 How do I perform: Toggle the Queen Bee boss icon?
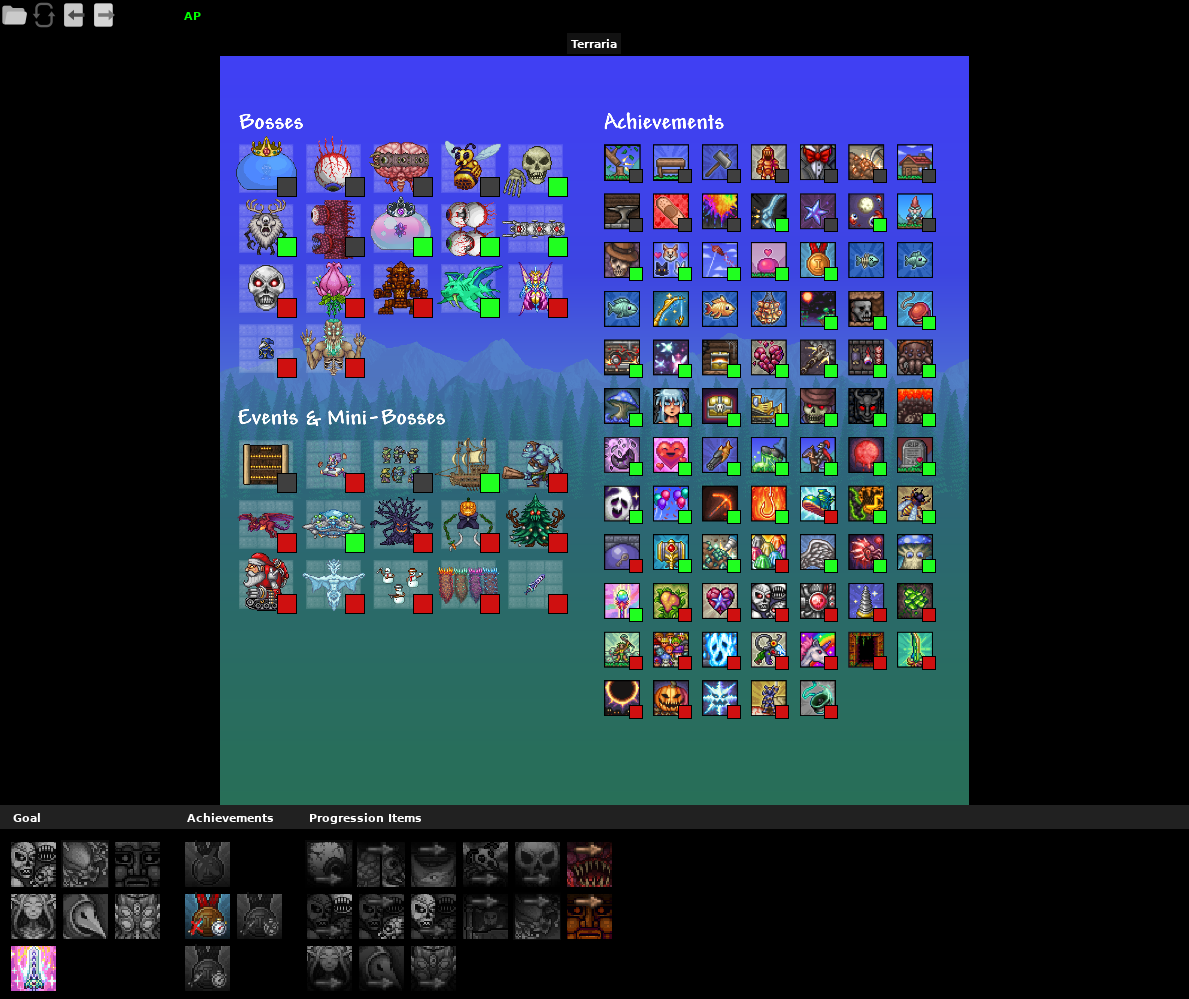[469, 168]
